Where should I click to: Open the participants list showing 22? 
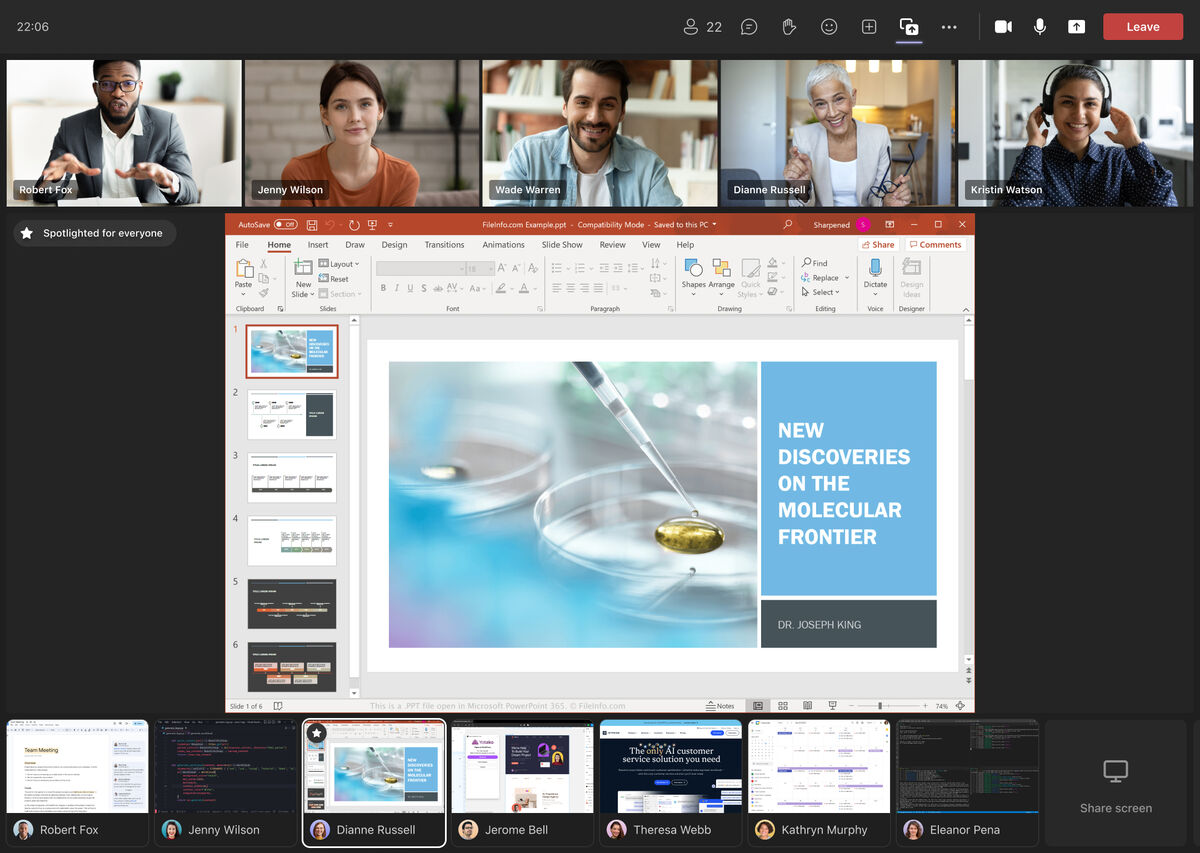[x=701, y=27]
